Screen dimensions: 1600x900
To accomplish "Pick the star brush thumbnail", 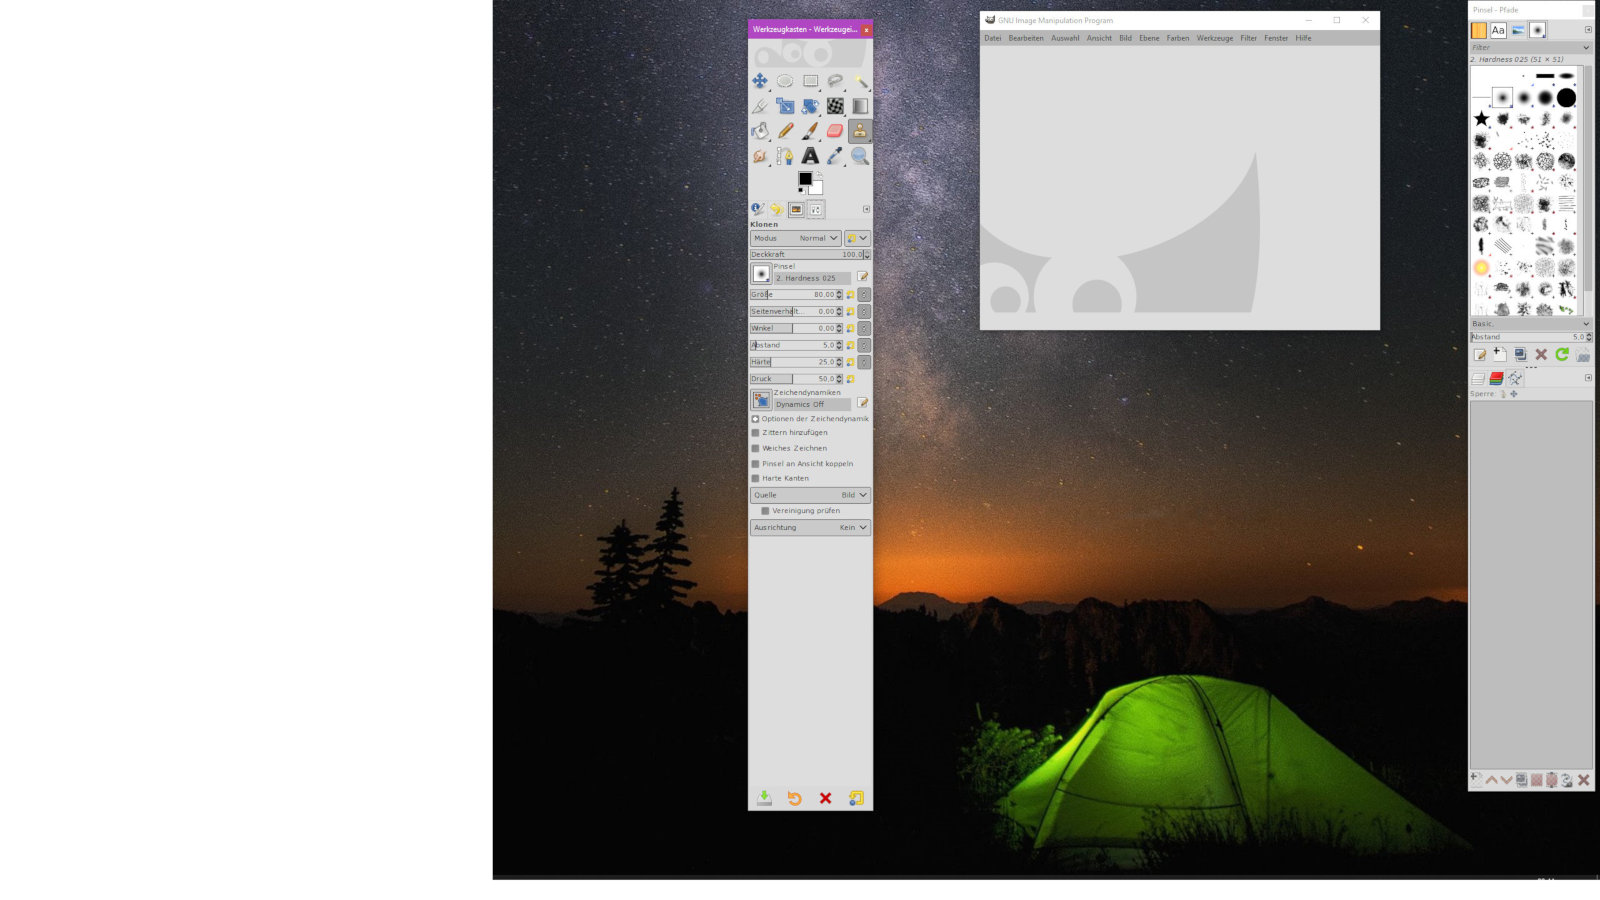I will (x=1481, y=119).
